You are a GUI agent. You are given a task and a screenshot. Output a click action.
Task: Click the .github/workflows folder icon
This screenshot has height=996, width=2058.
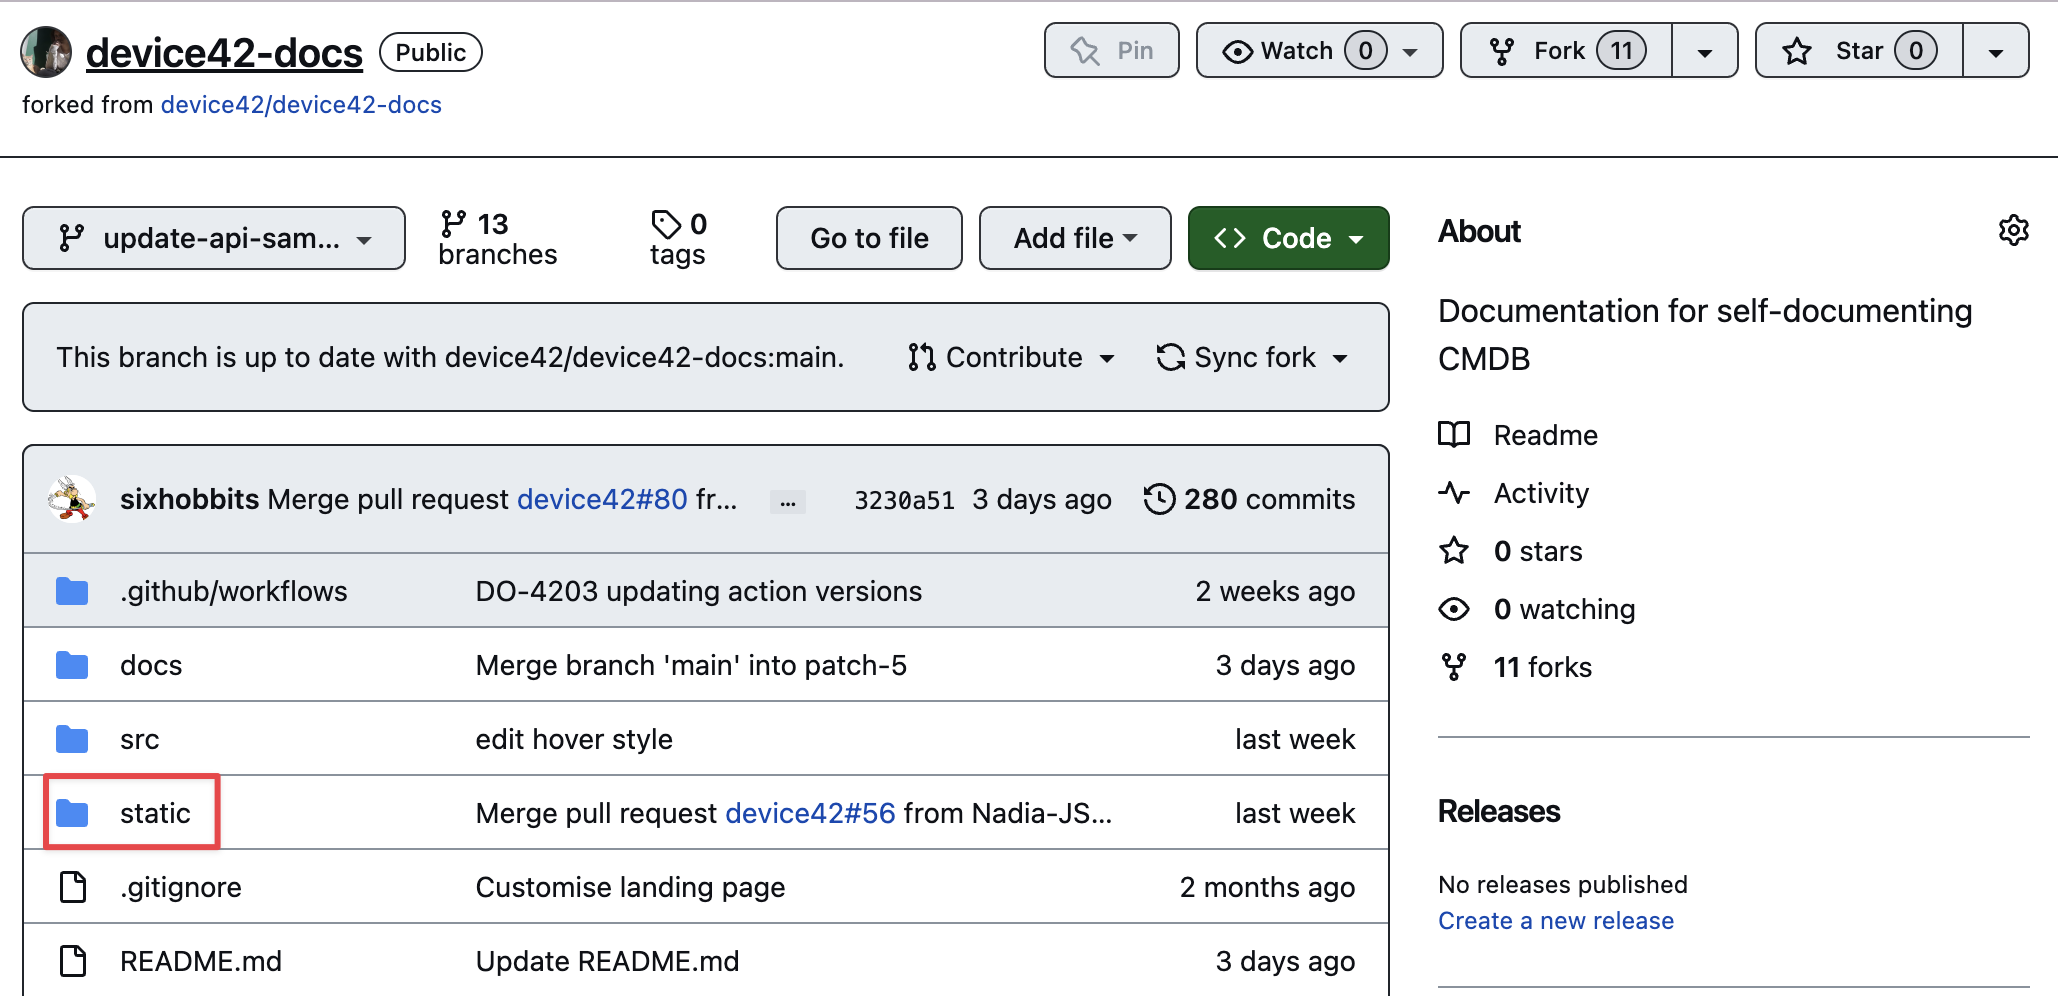click(x=72, y=591)
